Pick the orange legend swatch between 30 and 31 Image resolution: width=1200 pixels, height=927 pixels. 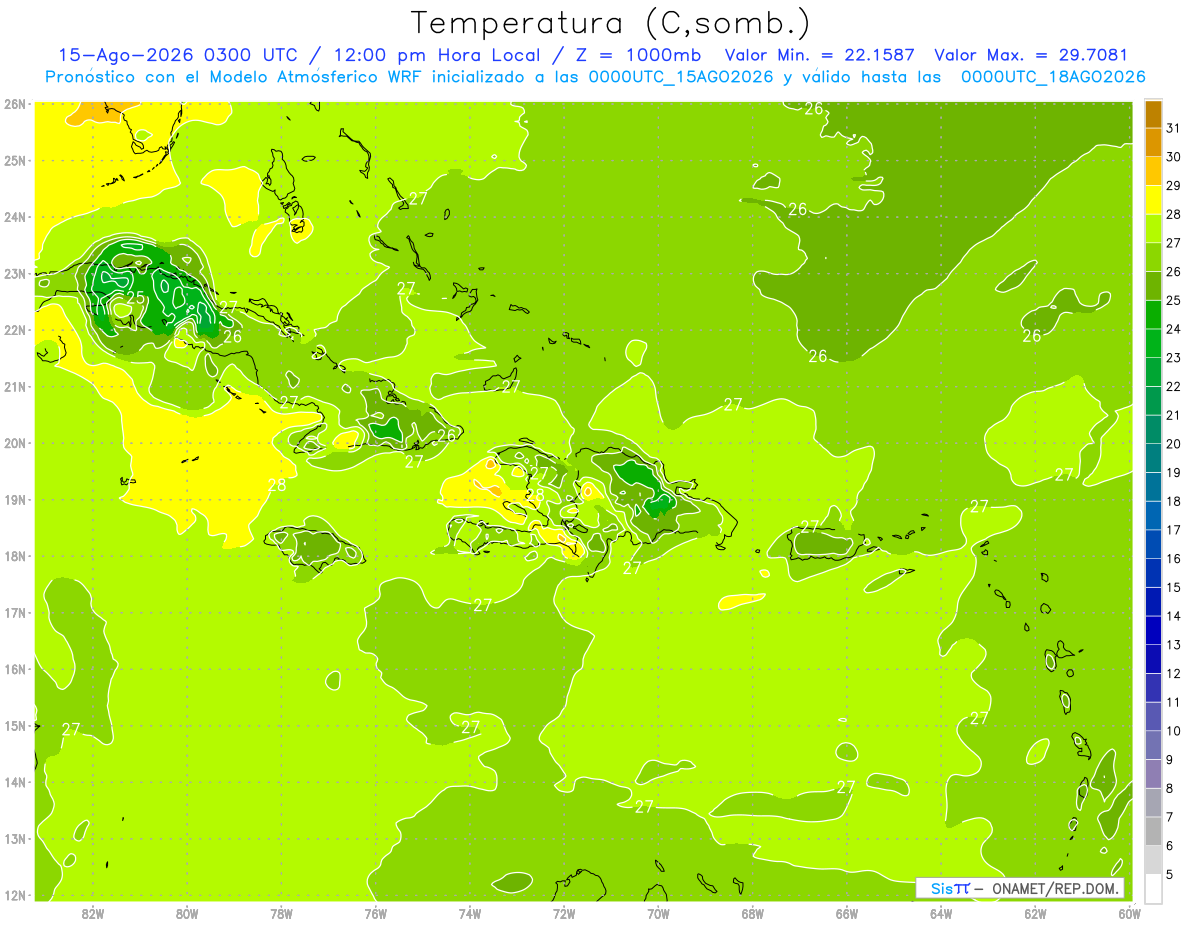[1153, 142]
